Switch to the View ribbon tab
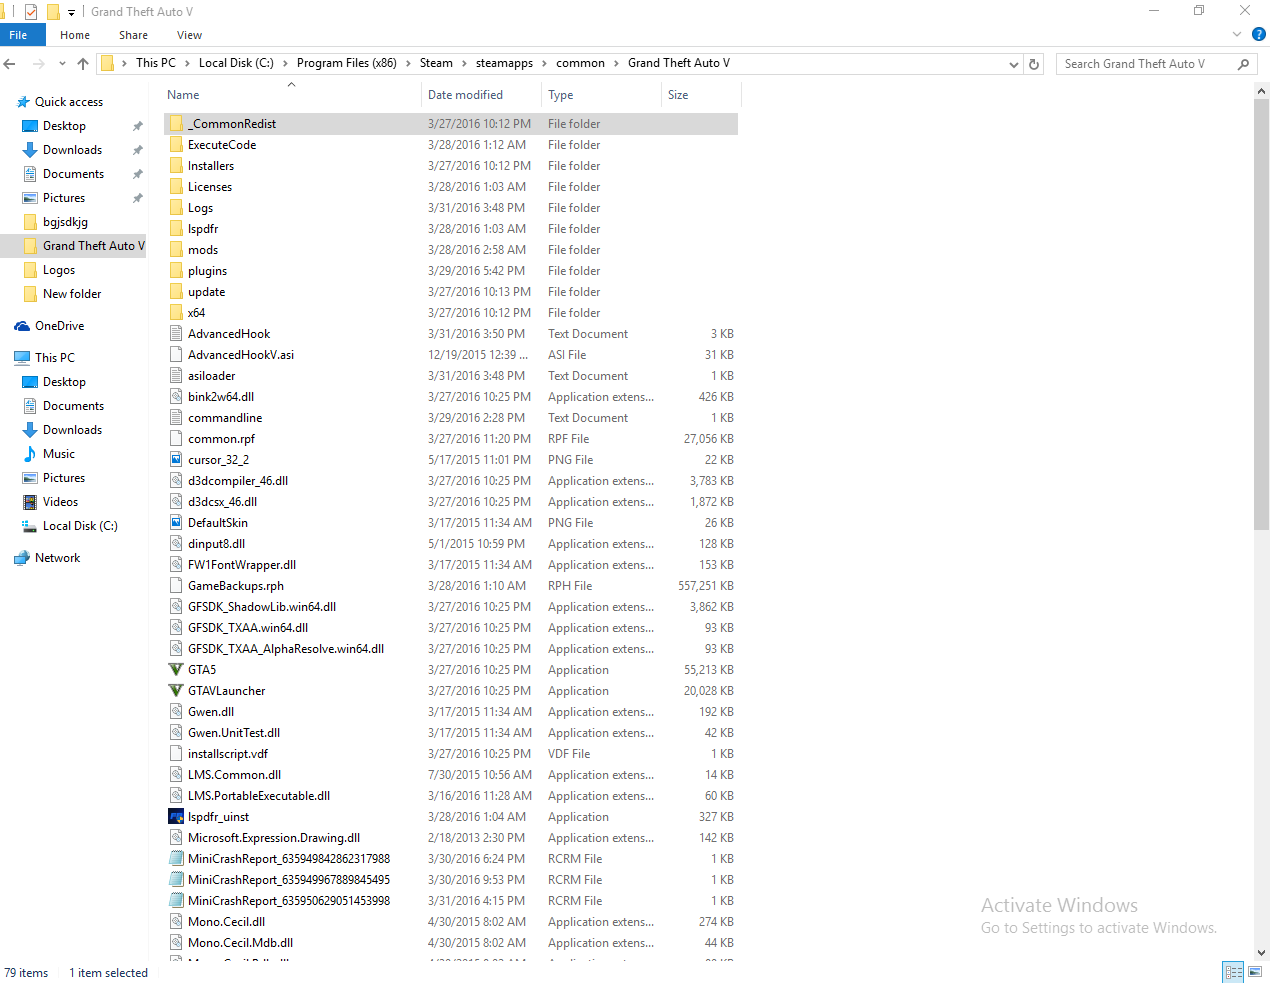The width and height of the screenshot is (1270, 983). click(x=189, y=35)
